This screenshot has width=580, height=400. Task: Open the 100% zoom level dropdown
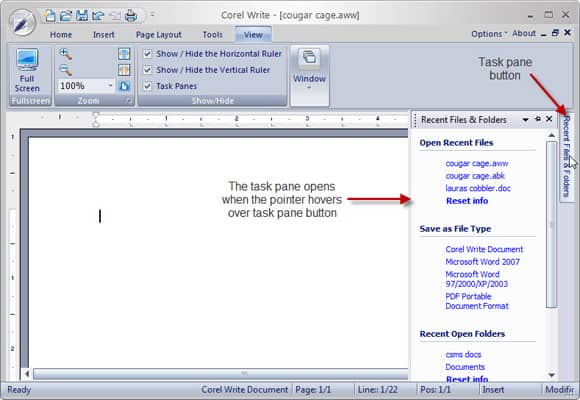point(110,86)
